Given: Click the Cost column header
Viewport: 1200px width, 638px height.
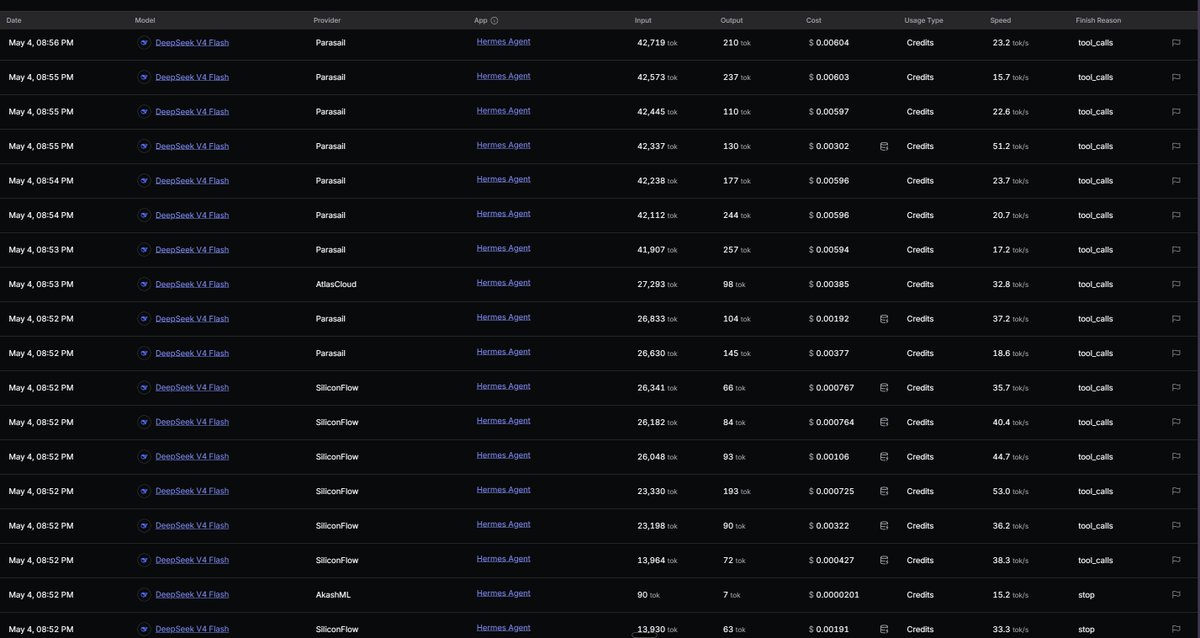Looking at the screenshot, I should point(814,20).
